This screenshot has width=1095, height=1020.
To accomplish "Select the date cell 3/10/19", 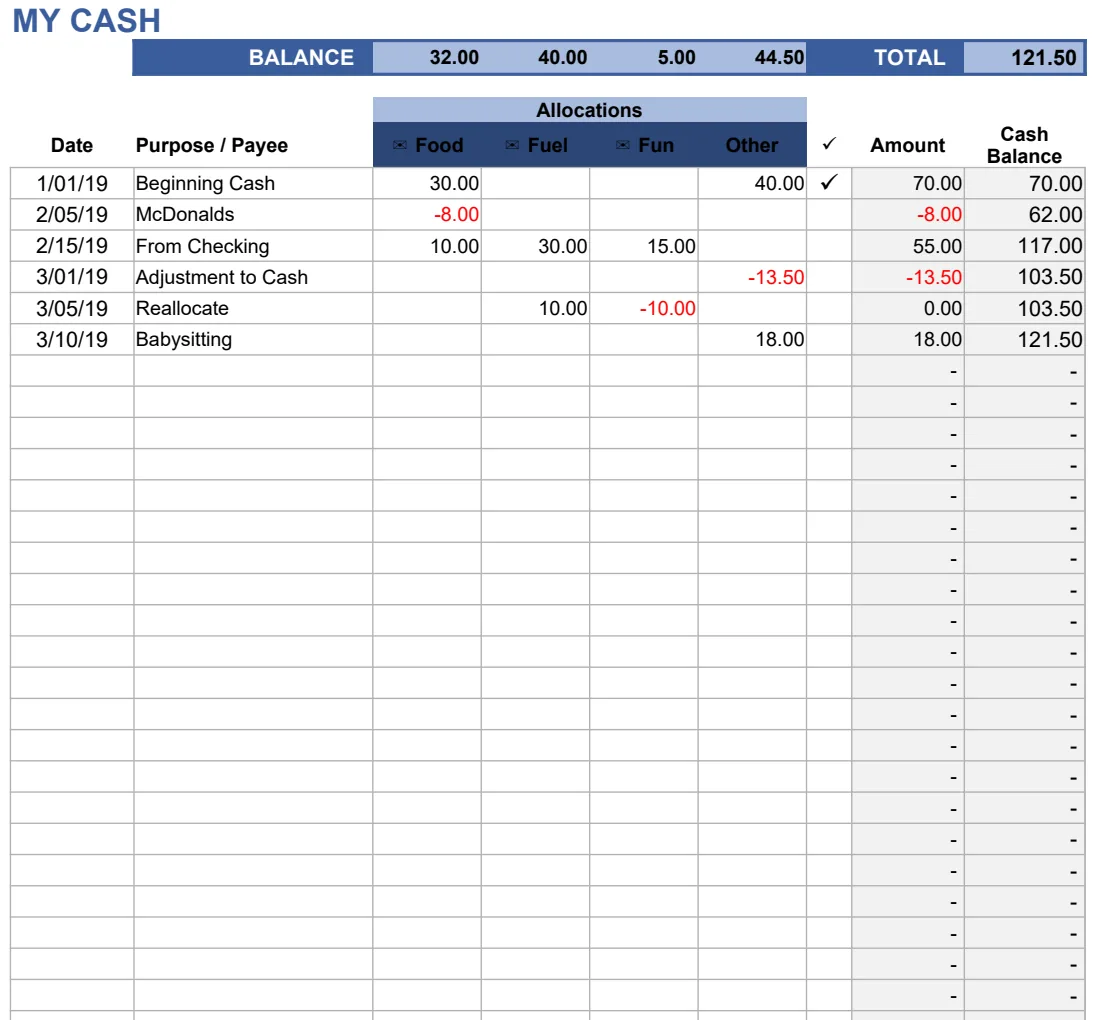I will [x=72, y=339].
